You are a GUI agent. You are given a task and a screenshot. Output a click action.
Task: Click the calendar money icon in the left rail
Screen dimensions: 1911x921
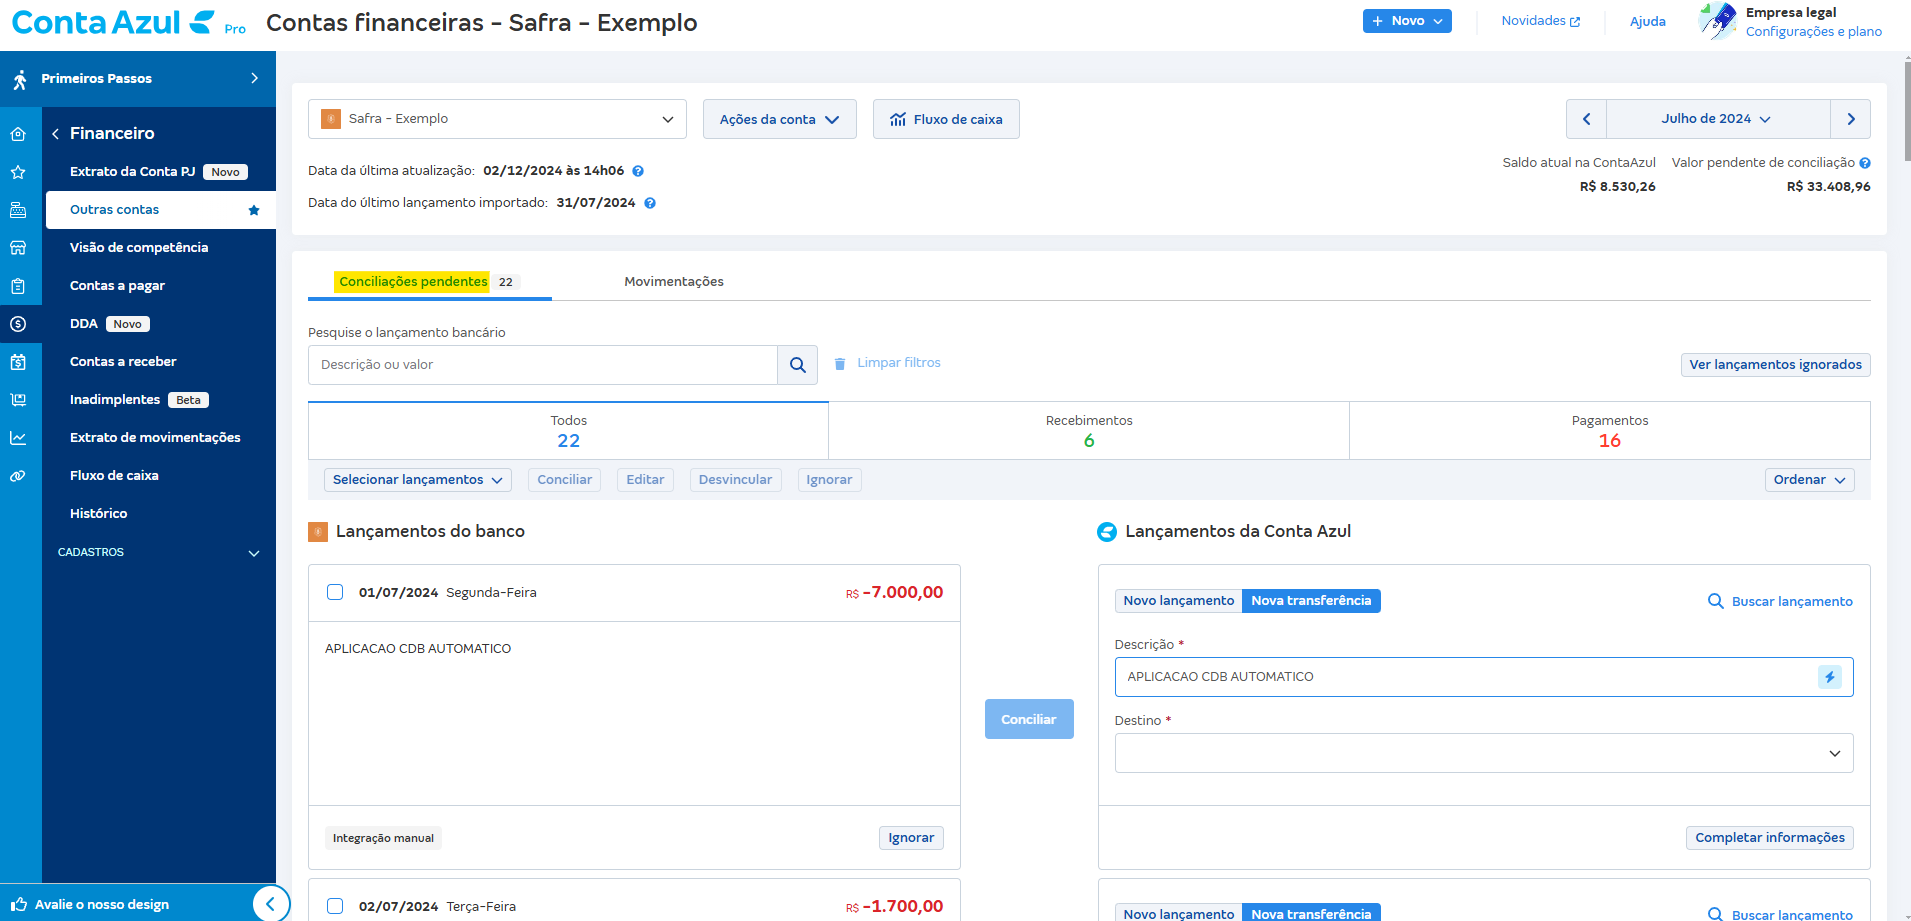click(18, 362)
